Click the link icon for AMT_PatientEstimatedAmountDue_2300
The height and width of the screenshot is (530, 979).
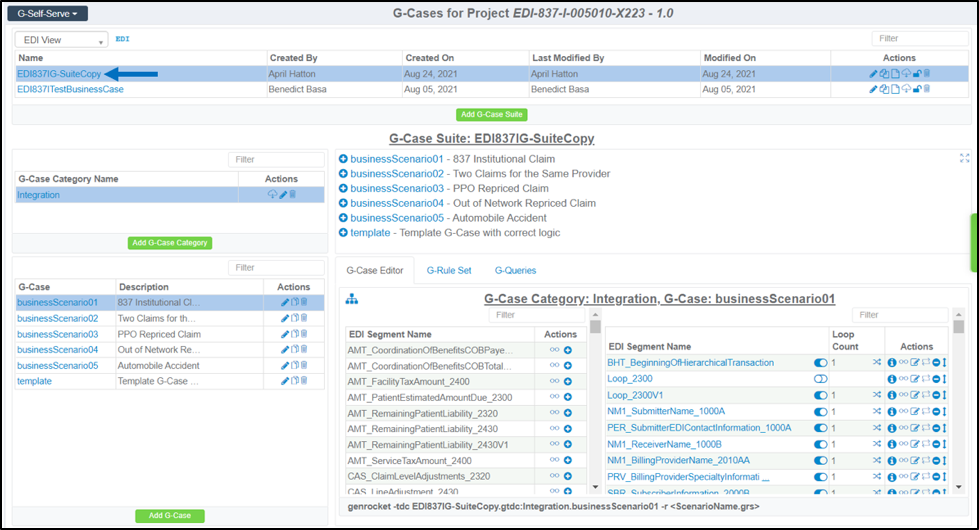554,397
